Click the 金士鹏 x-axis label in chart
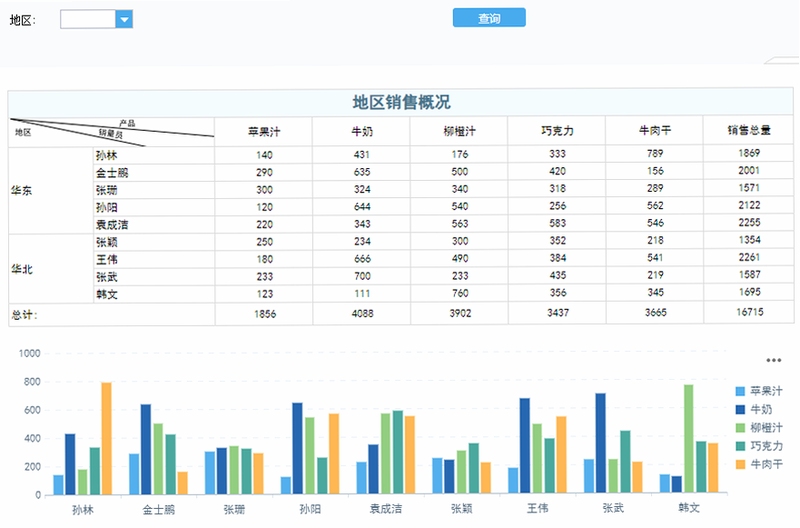800x528 pixels. 158,509
